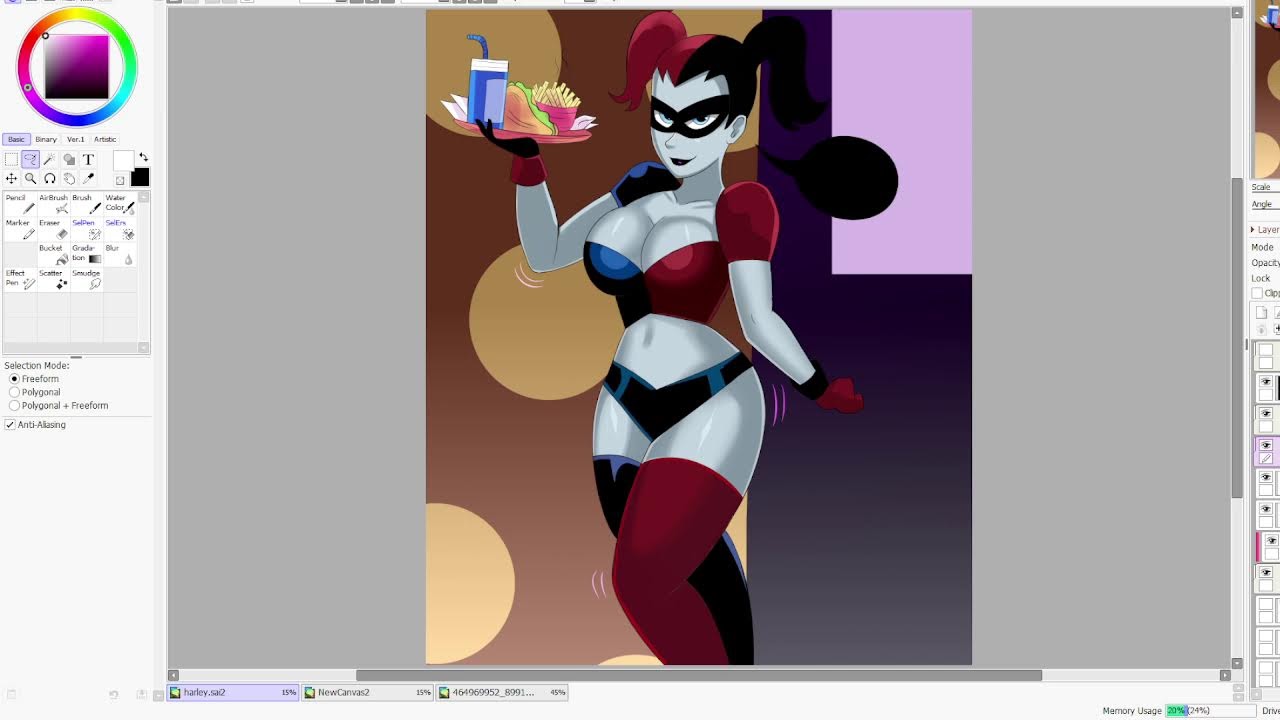Viewport: 1280px width, 720px height.
Task: Choose the Water Color brush
Action: (120, 203)
